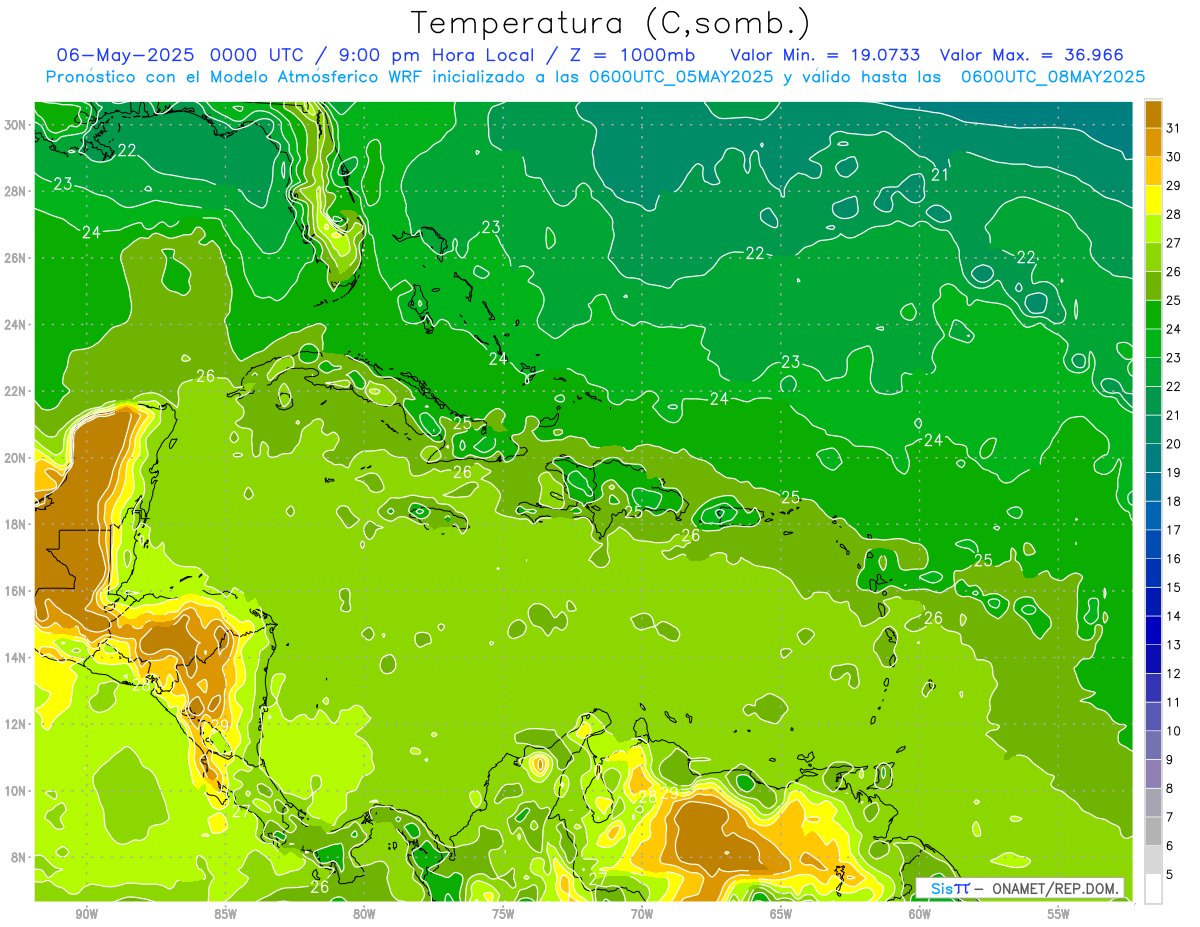
Task: Click the "28N" latitude label
Action: click(16, 191)
